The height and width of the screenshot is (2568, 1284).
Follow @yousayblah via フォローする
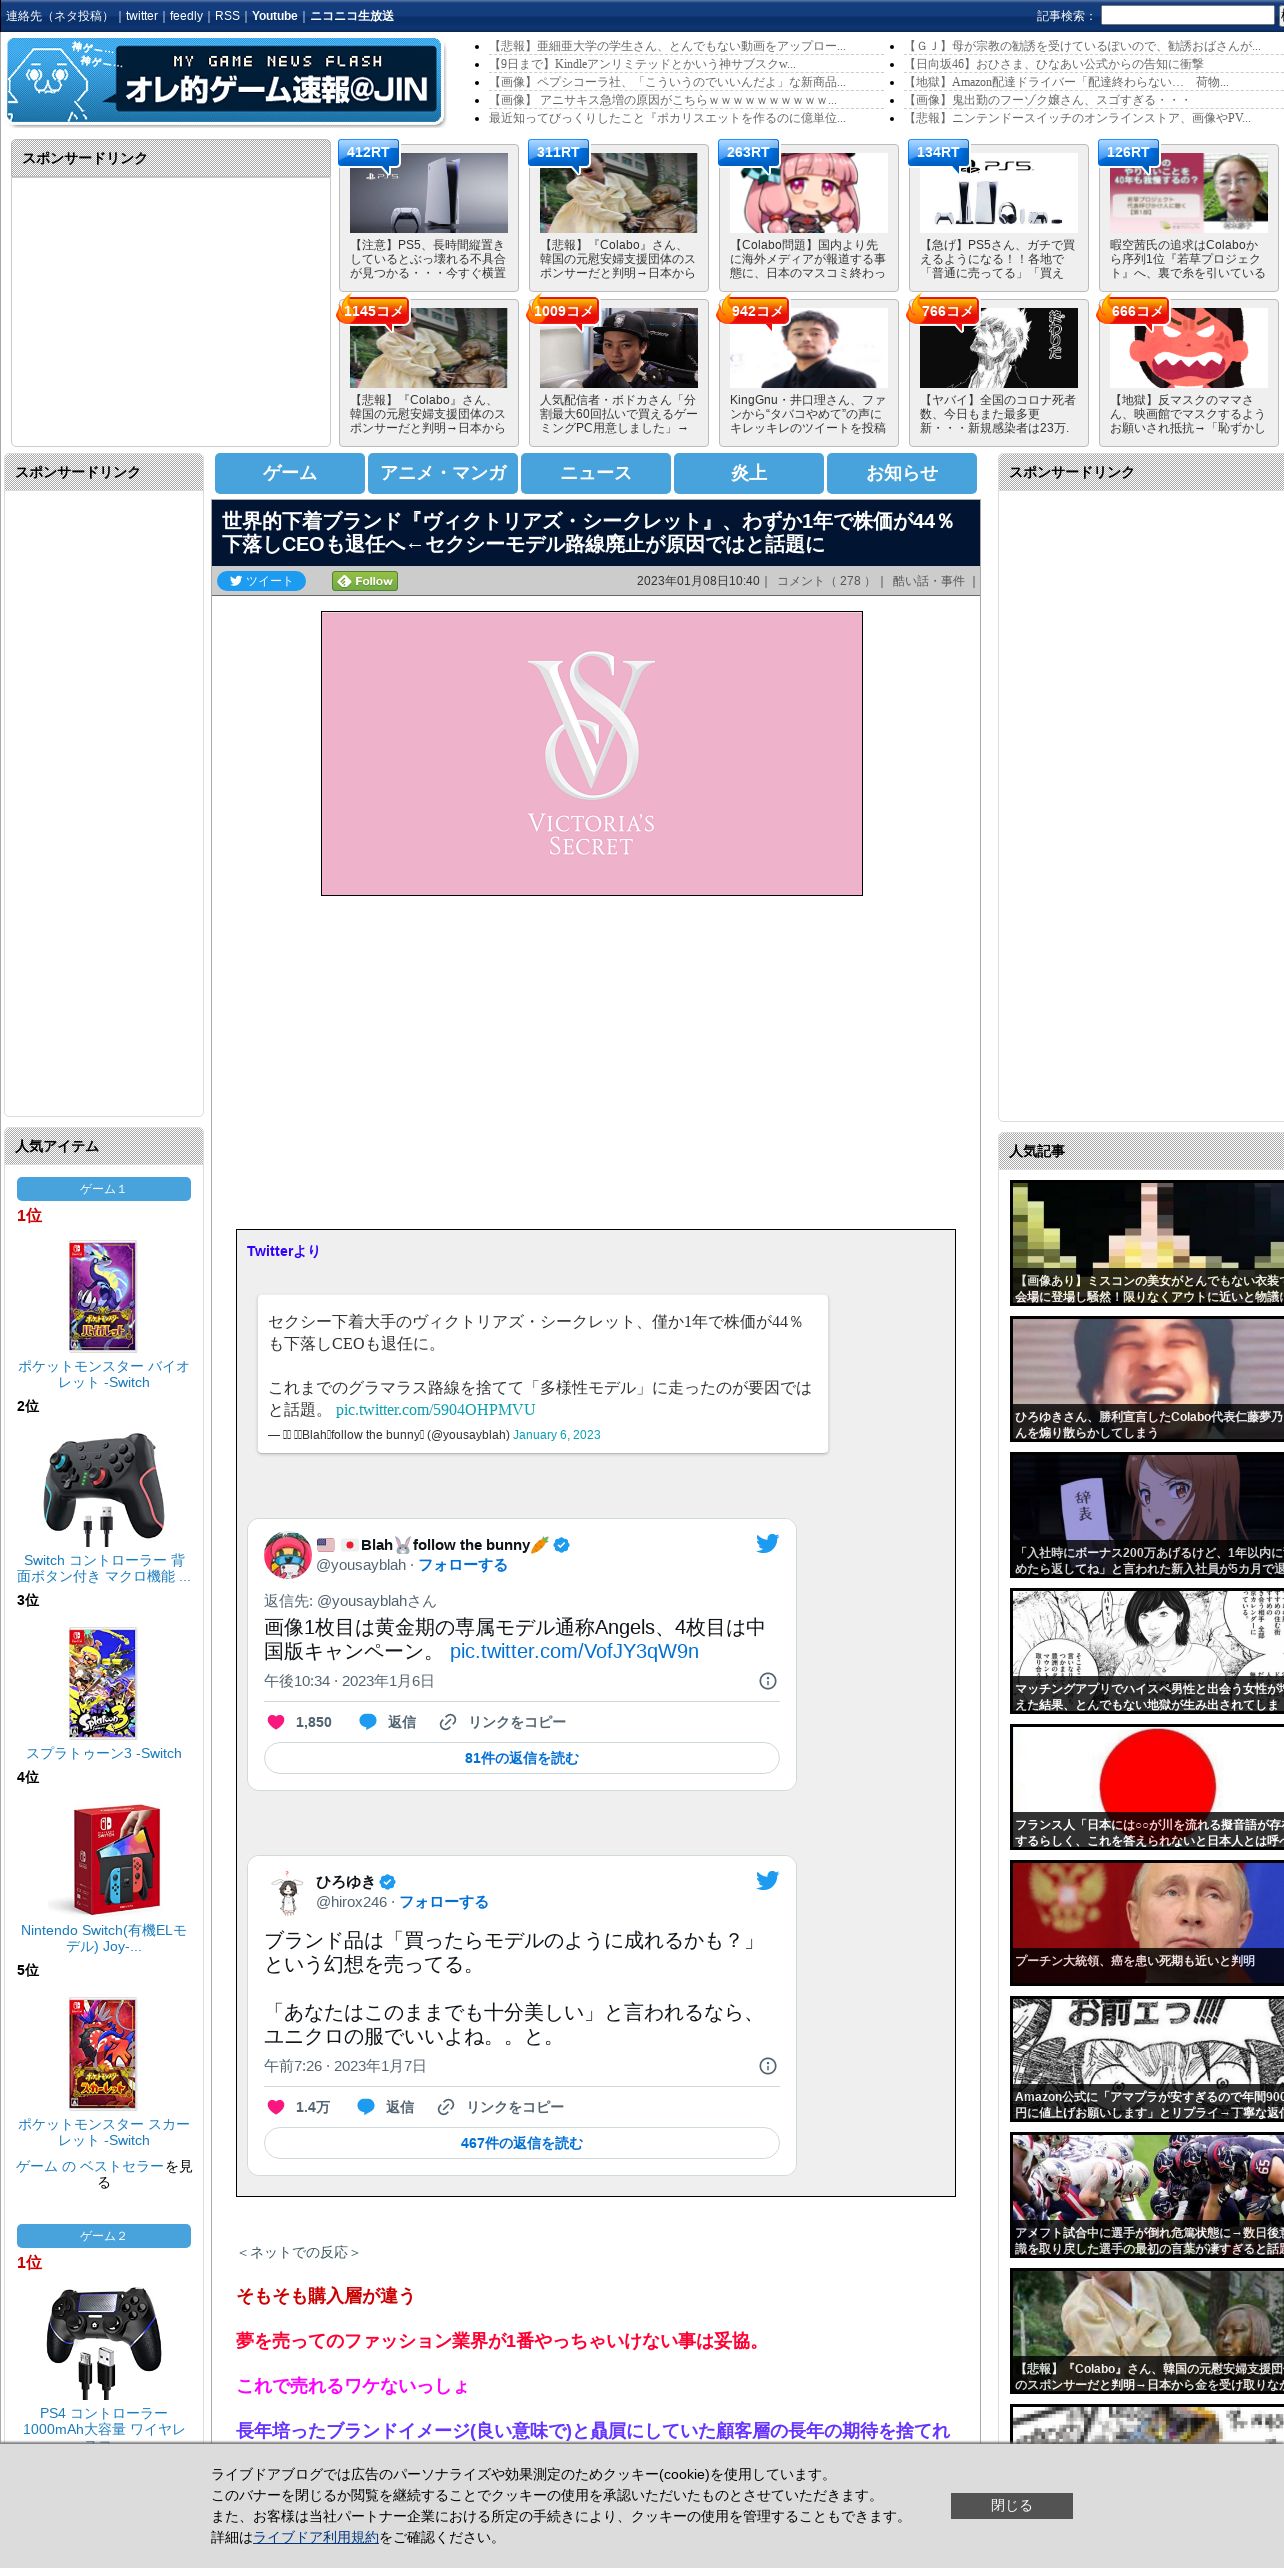462,1565
